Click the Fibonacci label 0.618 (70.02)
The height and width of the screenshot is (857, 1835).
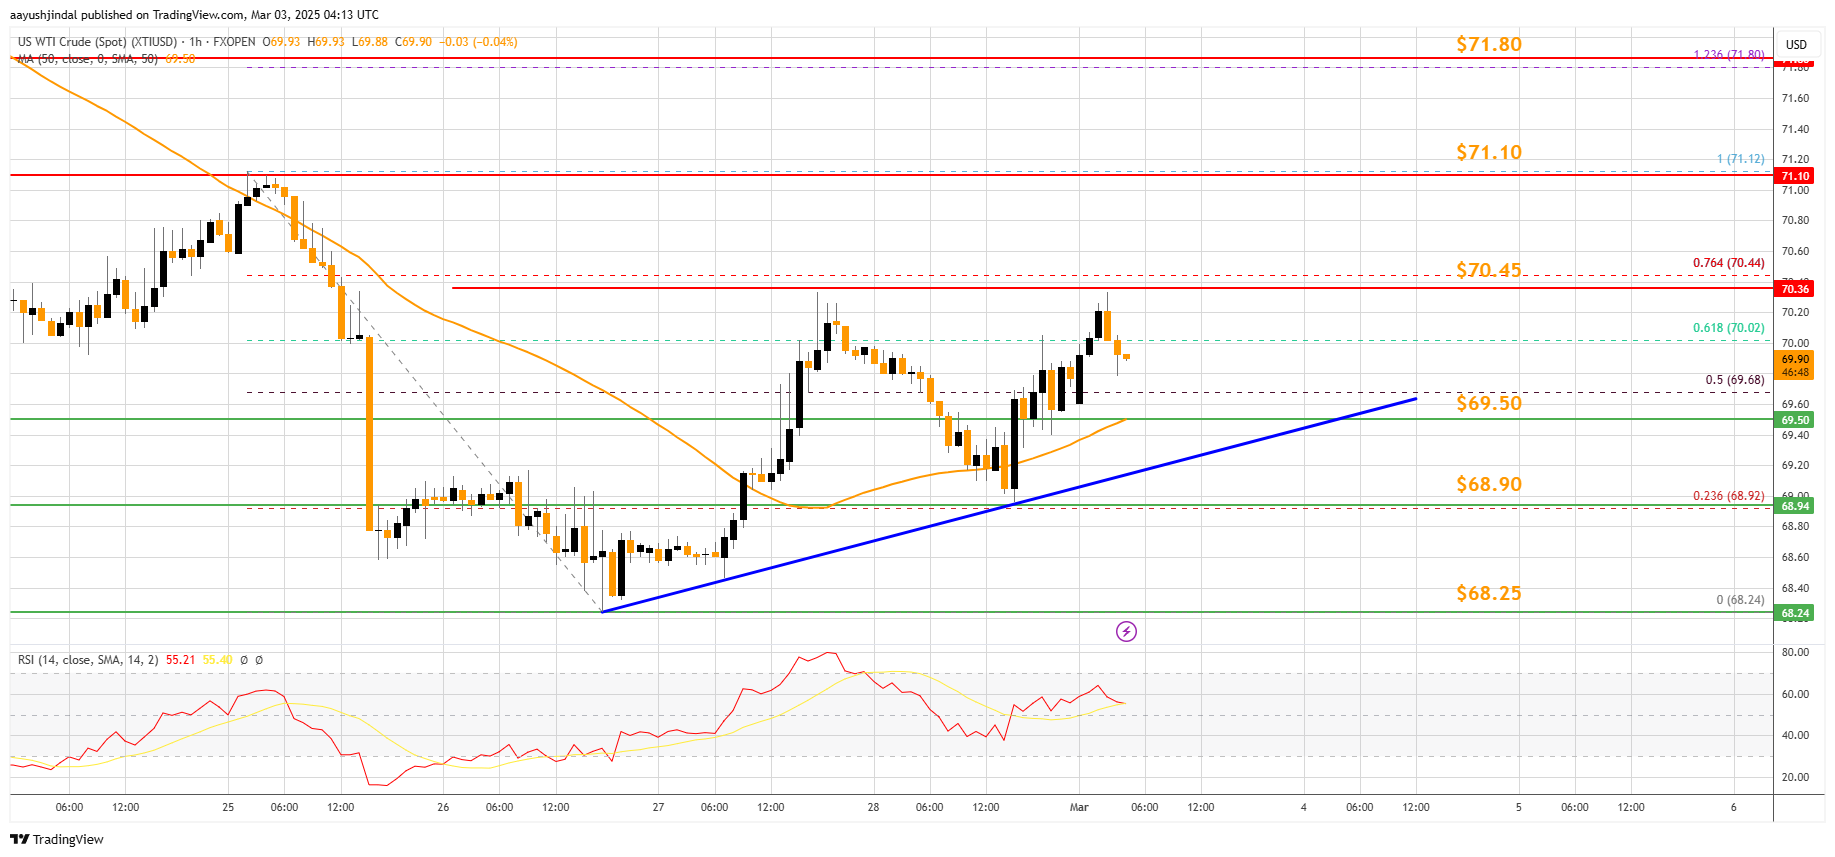[x=1728, y=328]
